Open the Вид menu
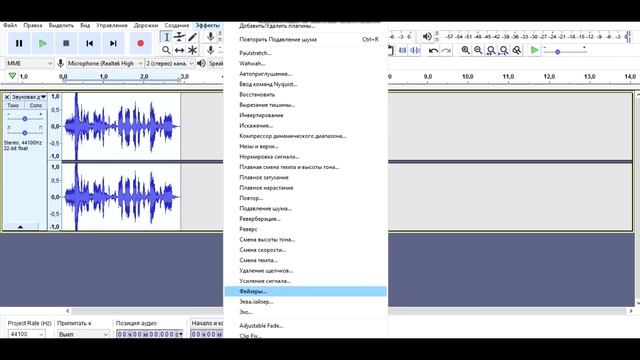640x360 pixels. [85, 25]
